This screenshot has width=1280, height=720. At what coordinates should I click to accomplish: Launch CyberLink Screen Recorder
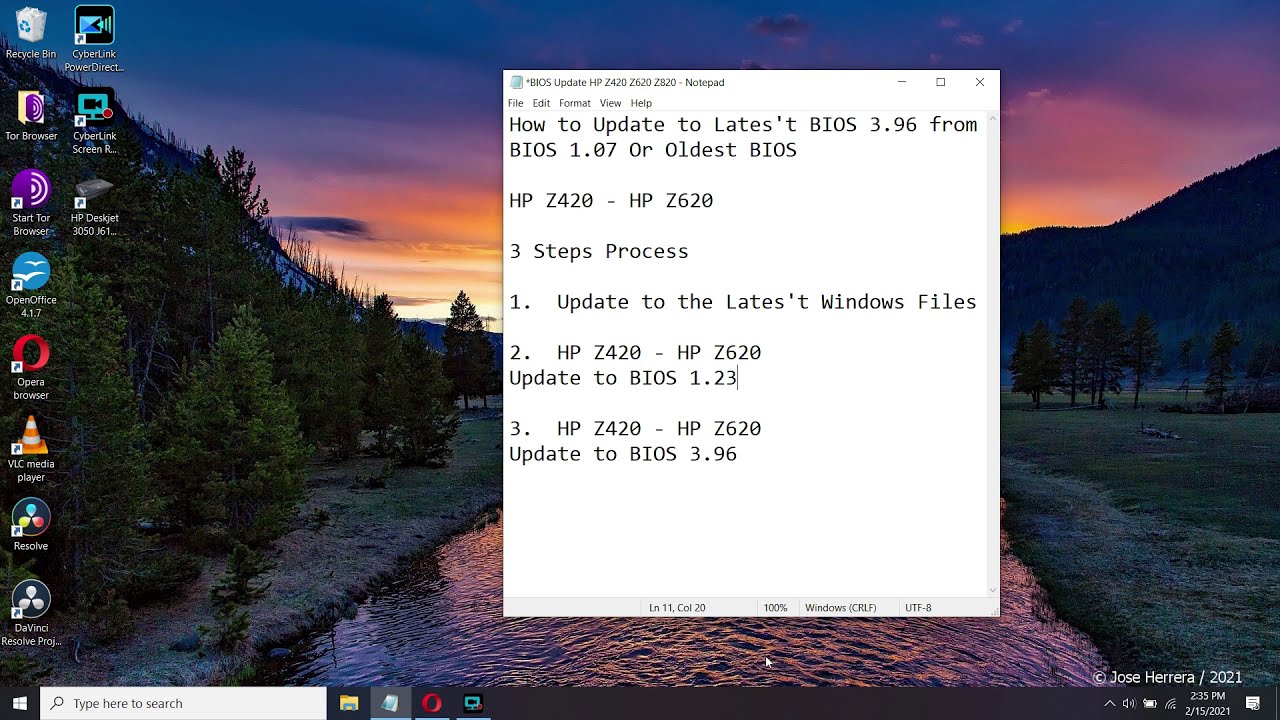(x=93, y=108)
